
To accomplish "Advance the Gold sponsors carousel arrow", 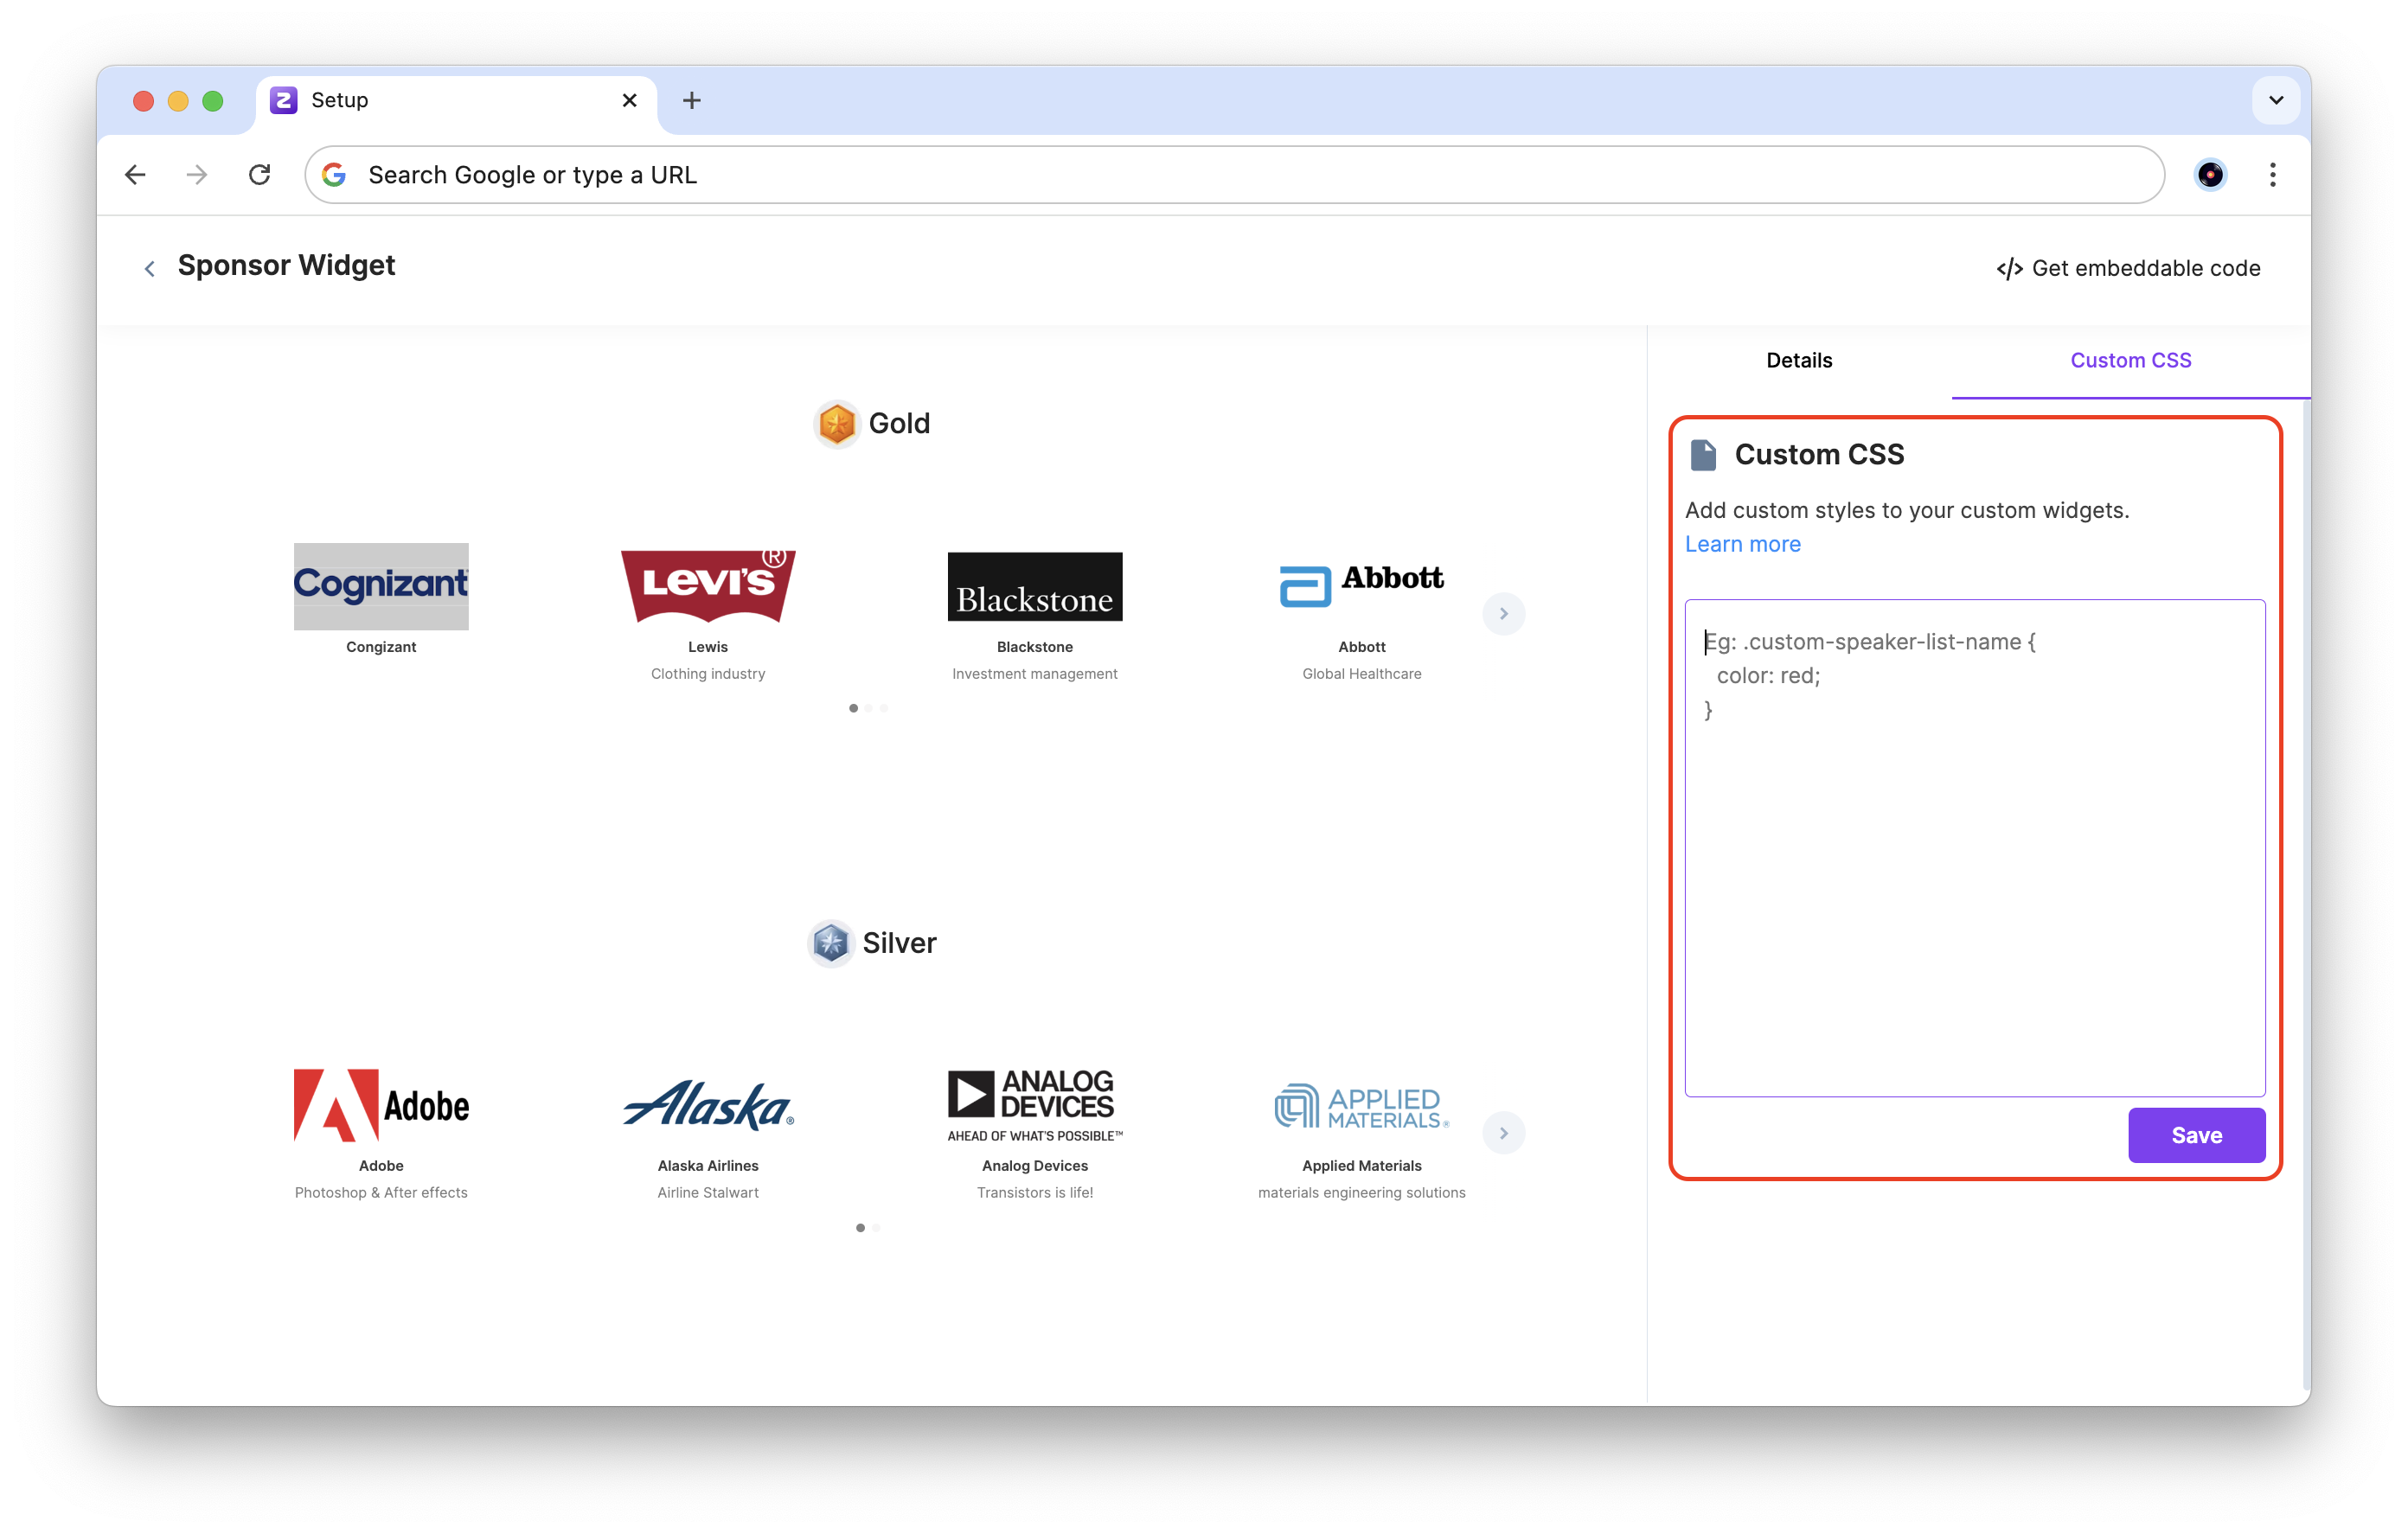I will [1503, 613].
